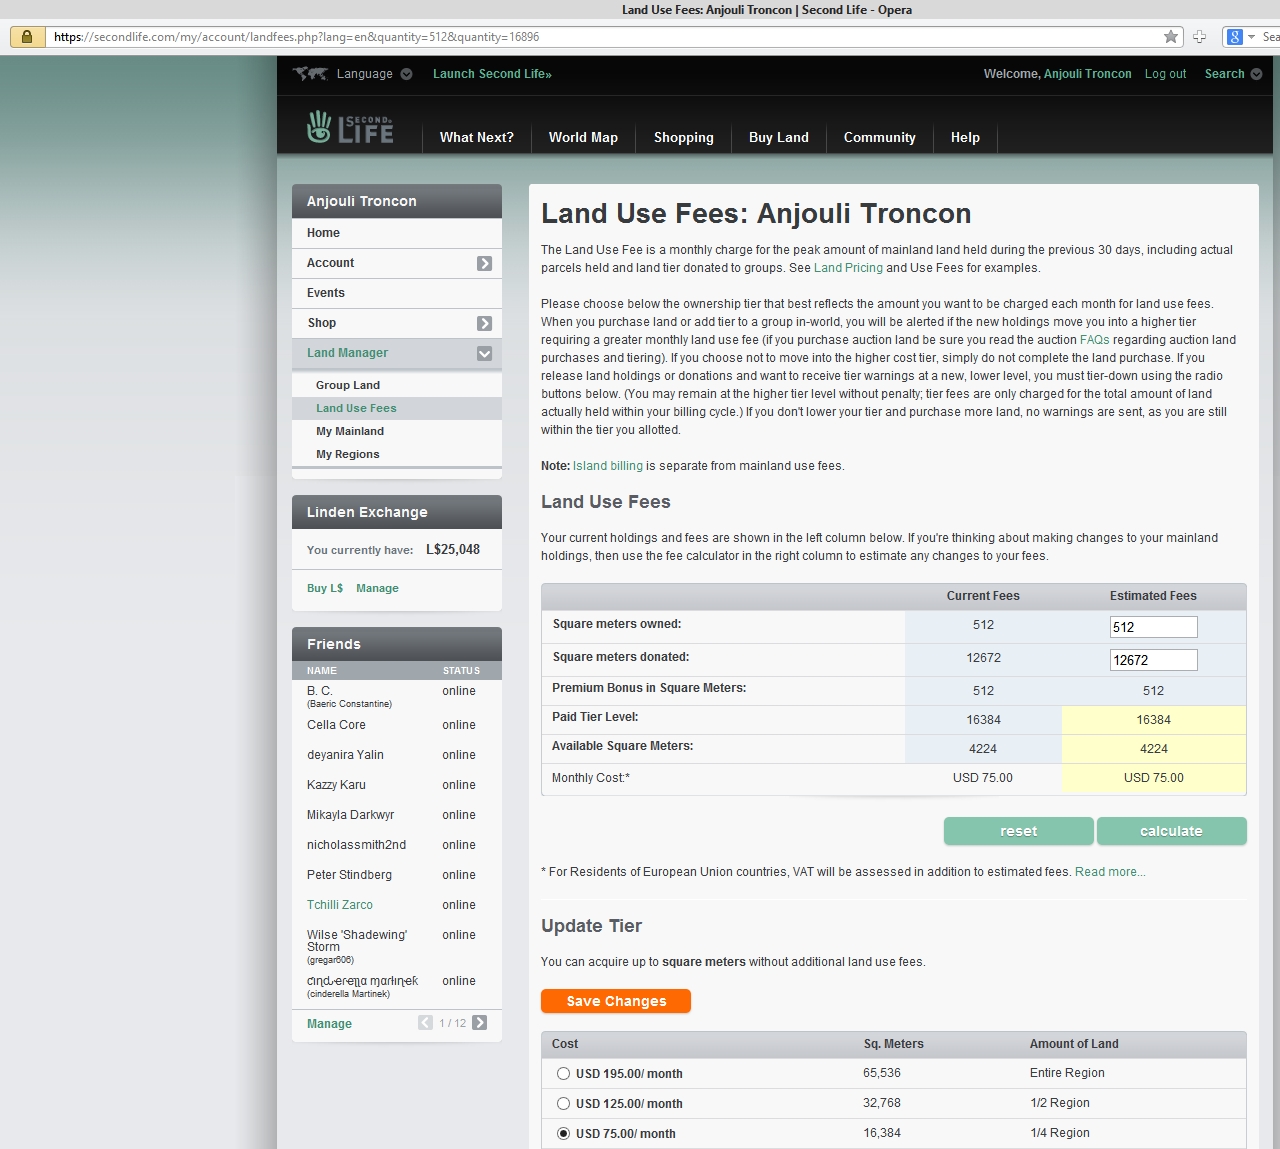This screenshot has height=1149, width=1280.
Task: Click friend deyanira Yalin
Action: point(345,755)
